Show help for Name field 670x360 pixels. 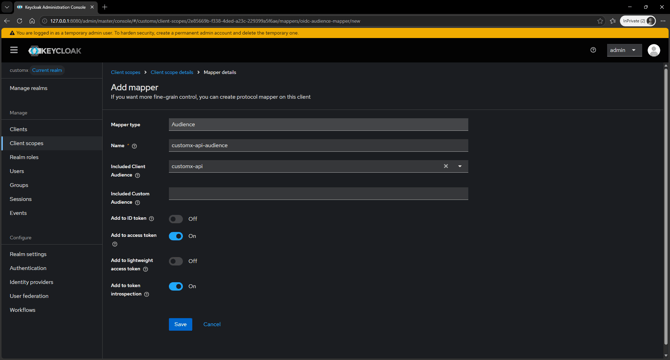point(134,146)
